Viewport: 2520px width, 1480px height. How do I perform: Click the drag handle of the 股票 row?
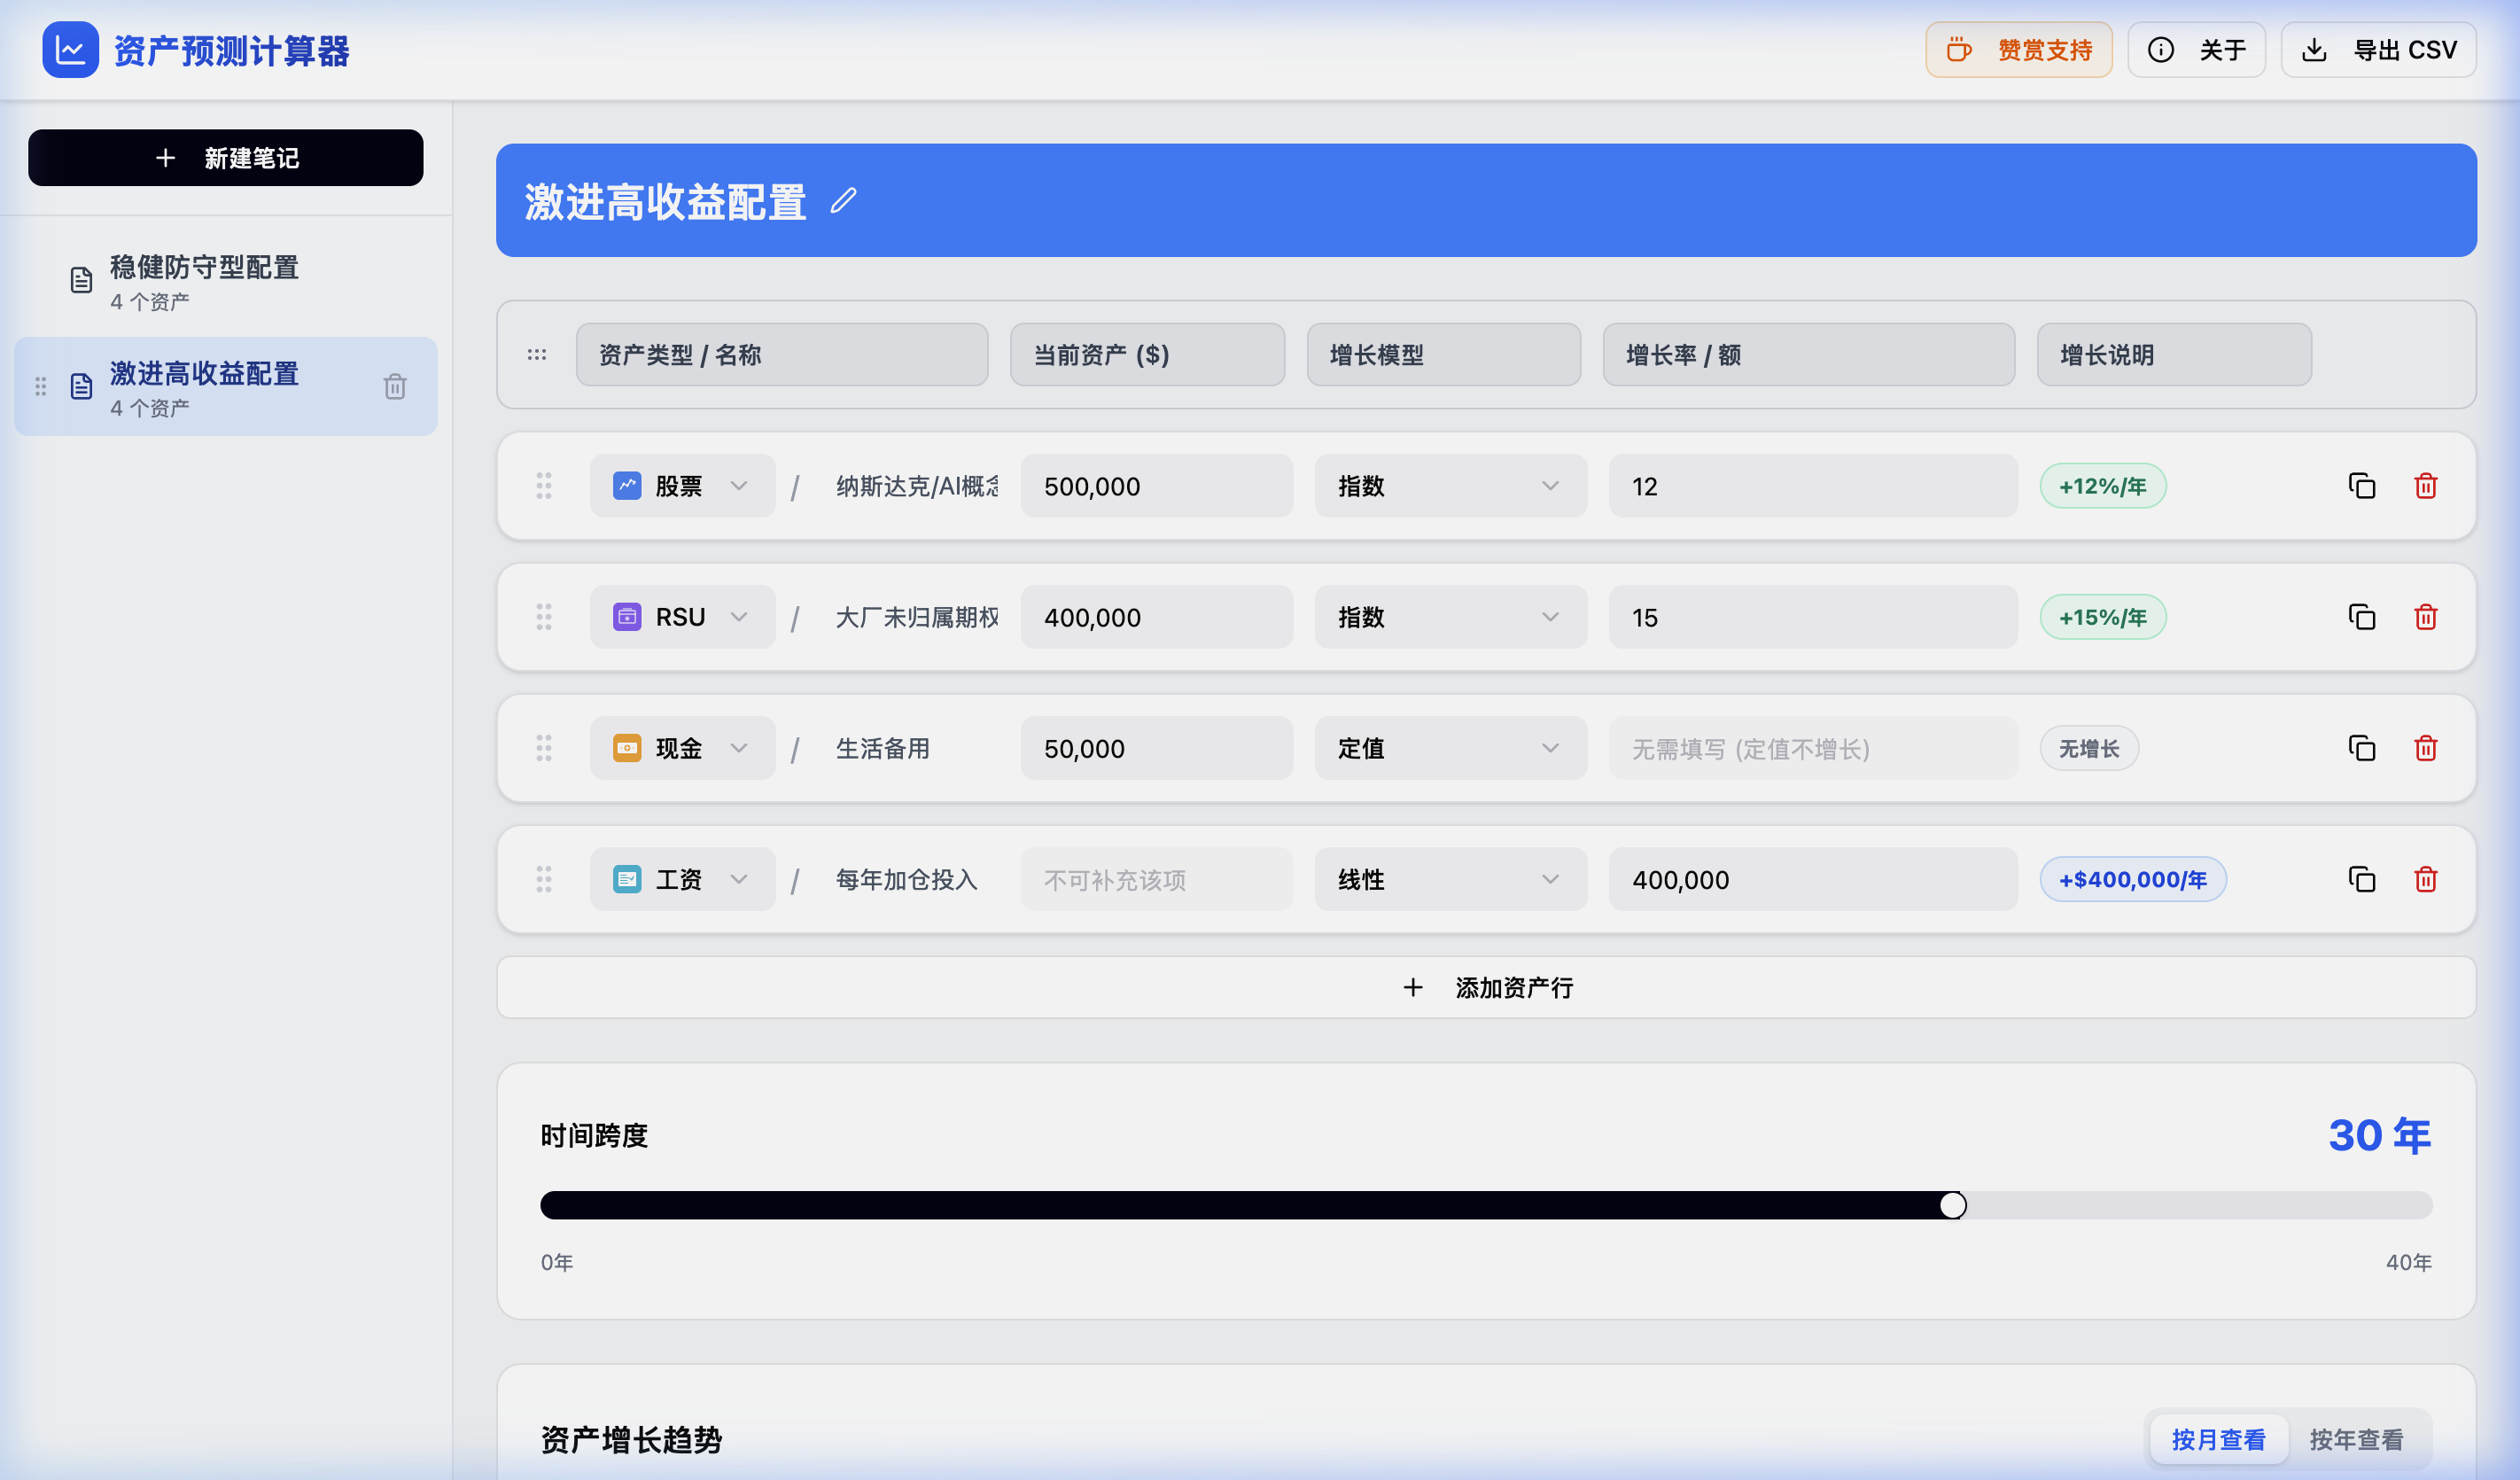tap(544, 486)
